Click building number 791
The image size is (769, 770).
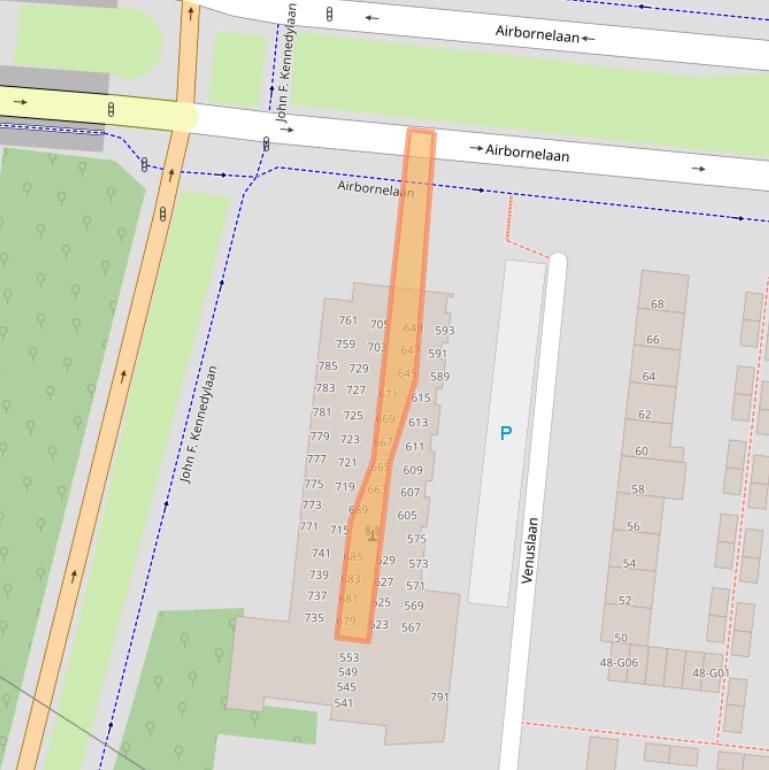pos(439,697)
